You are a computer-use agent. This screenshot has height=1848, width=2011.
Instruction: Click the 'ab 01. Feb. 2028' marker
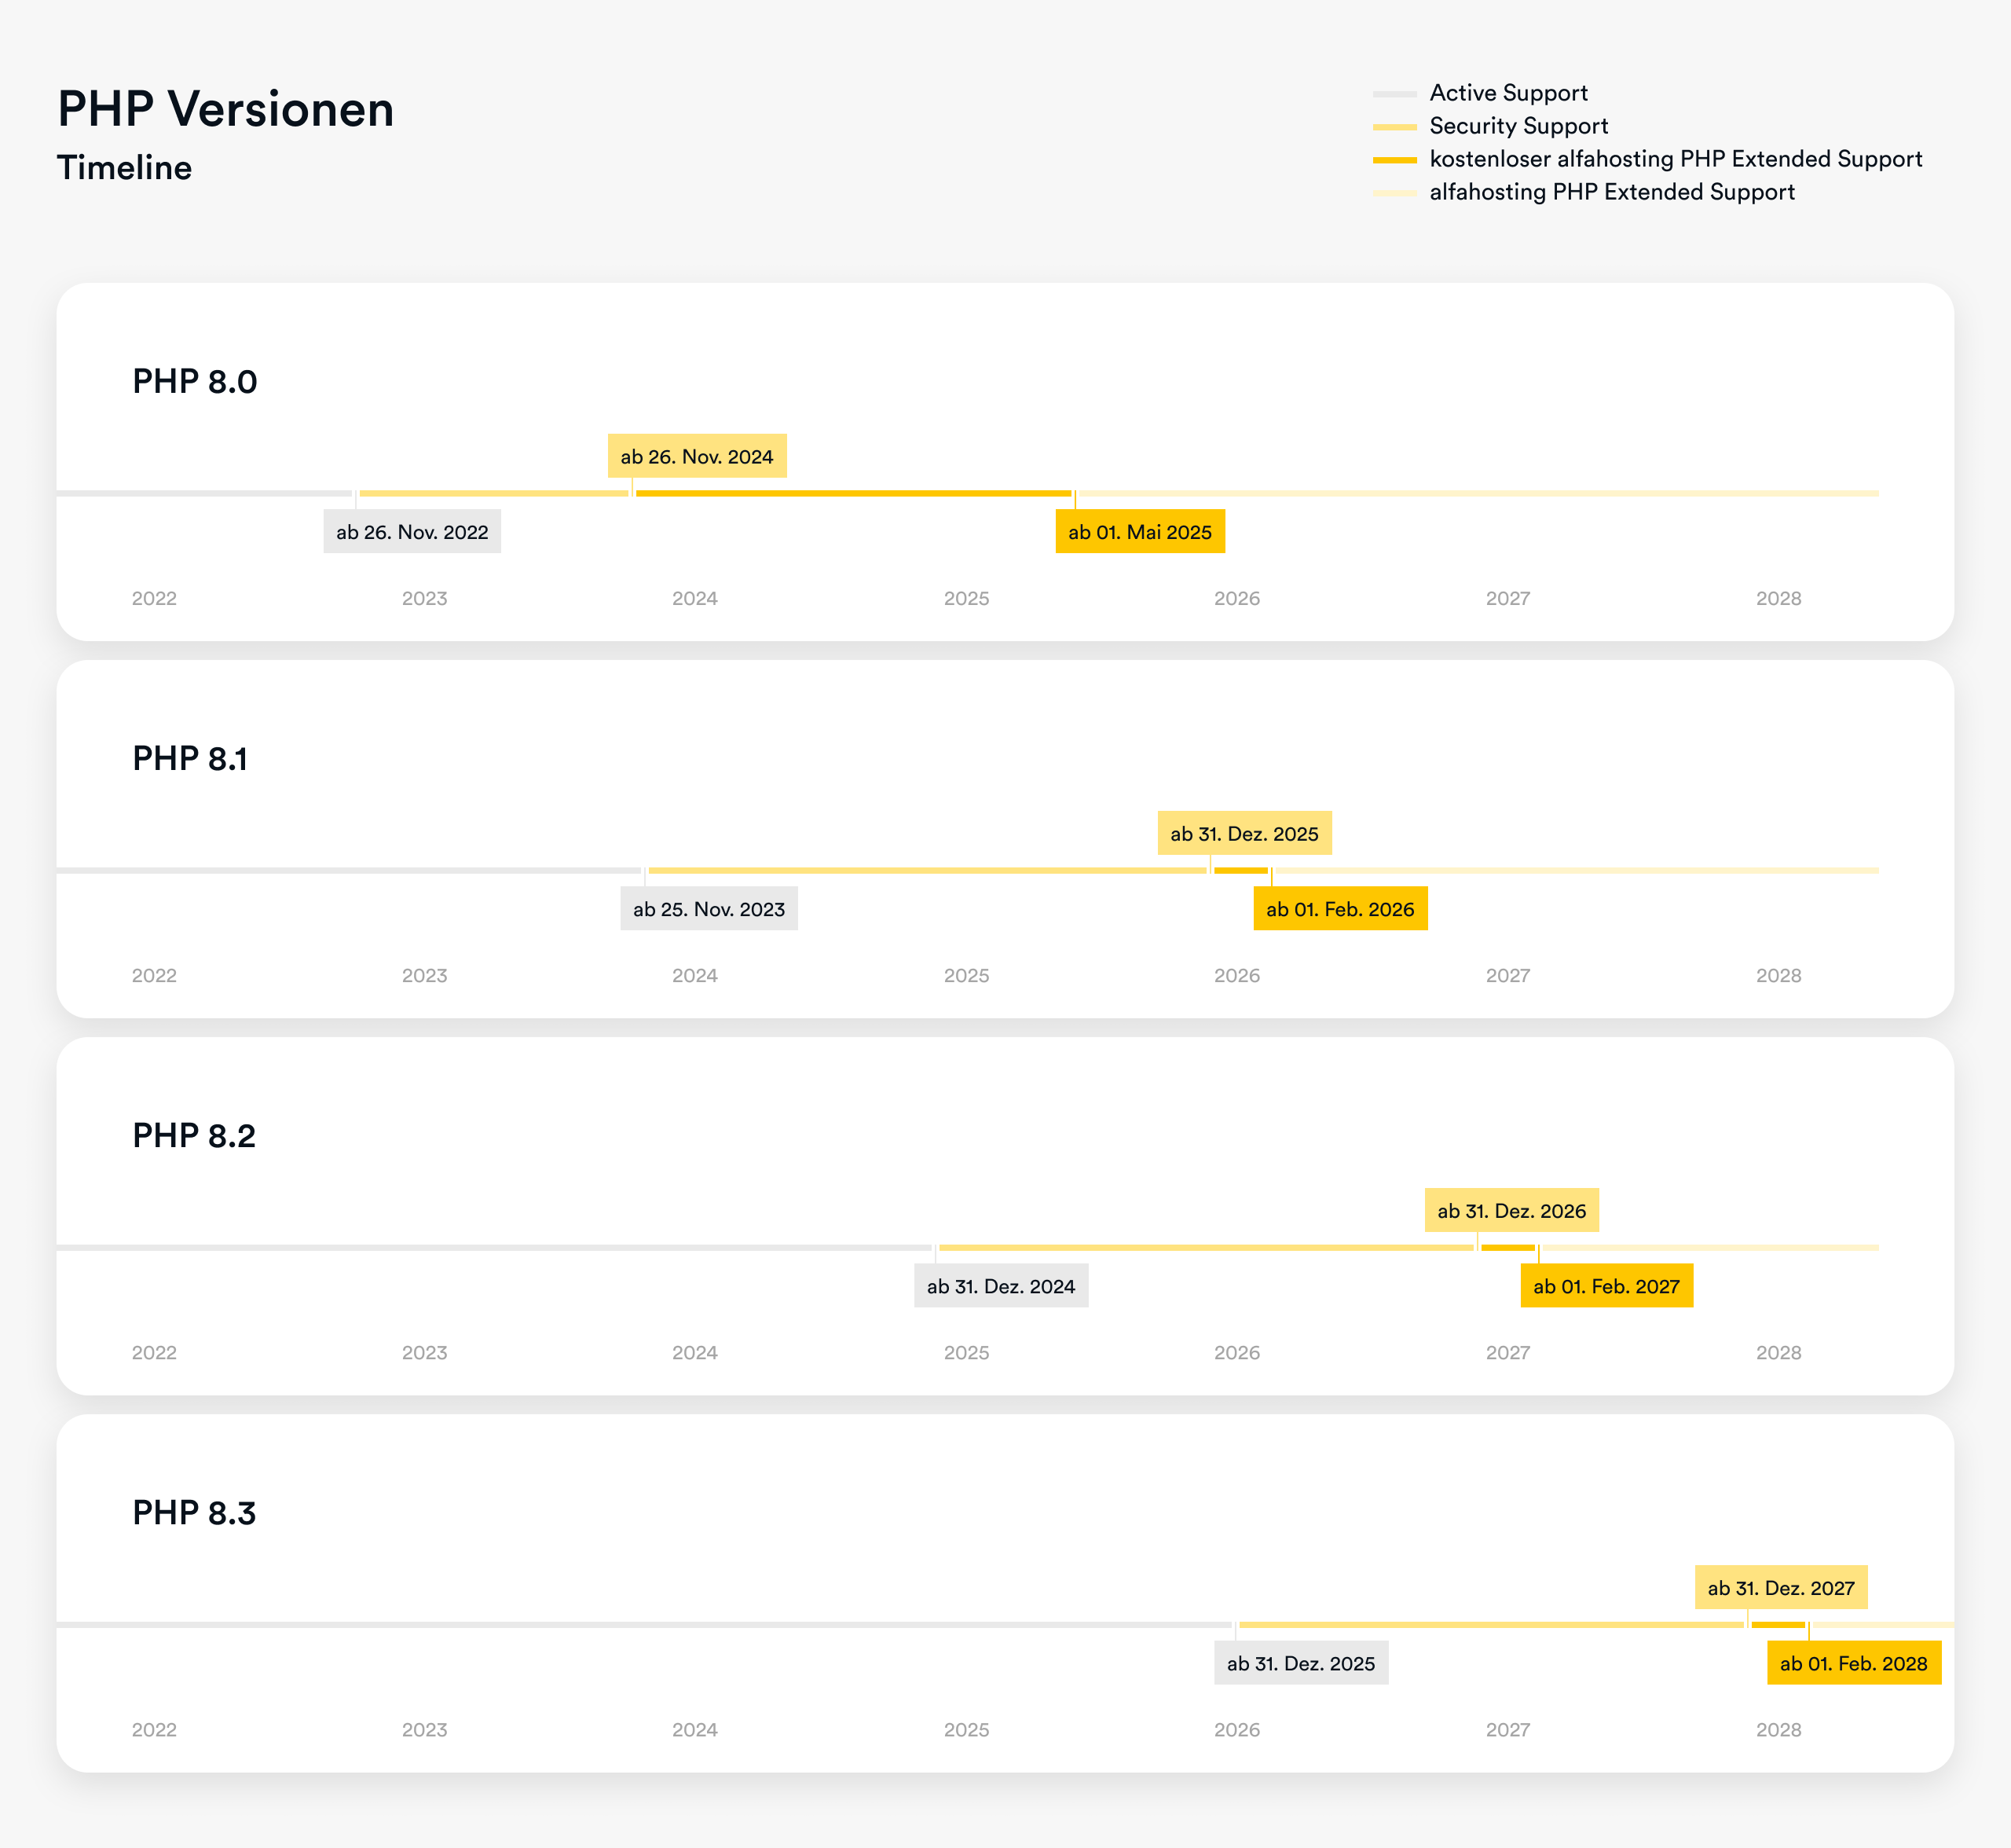click(1852, 1663)
